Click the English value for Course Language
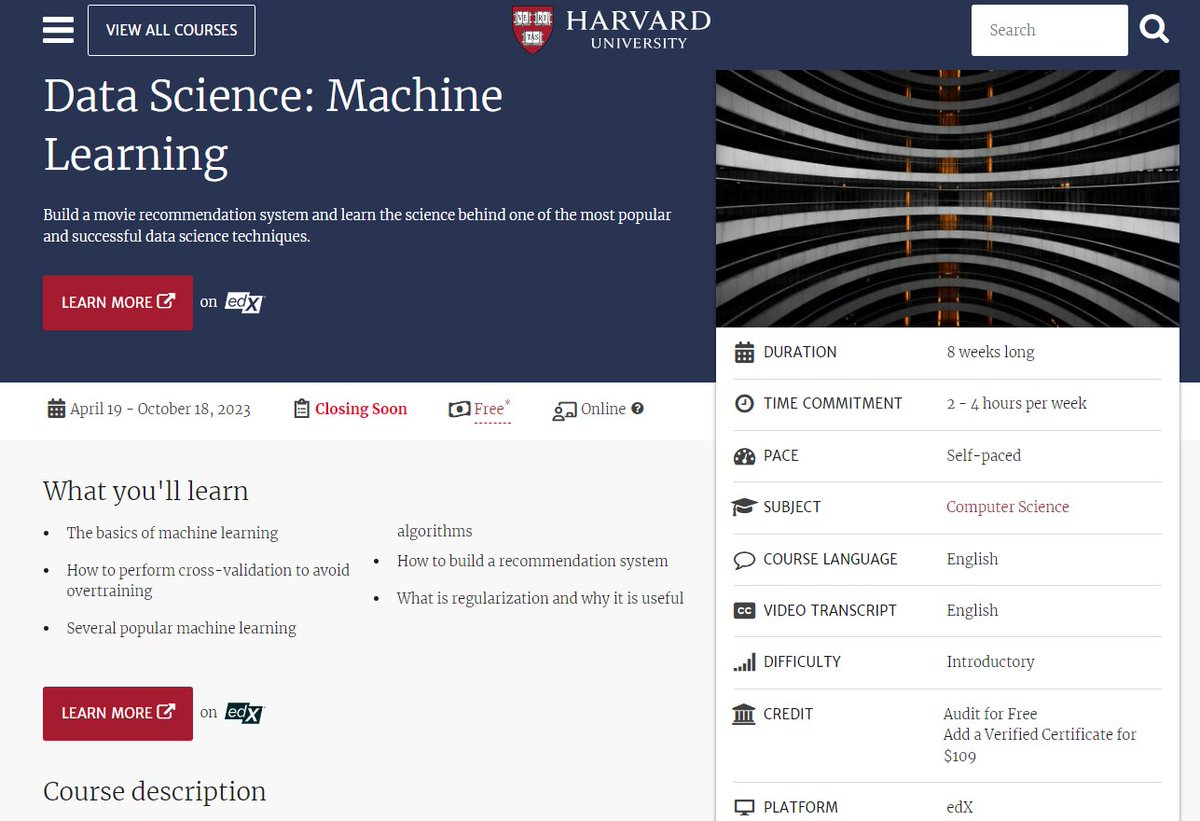Image resolution: width=1200 pixels, height=821 pixels. click(x=972, y=559)
